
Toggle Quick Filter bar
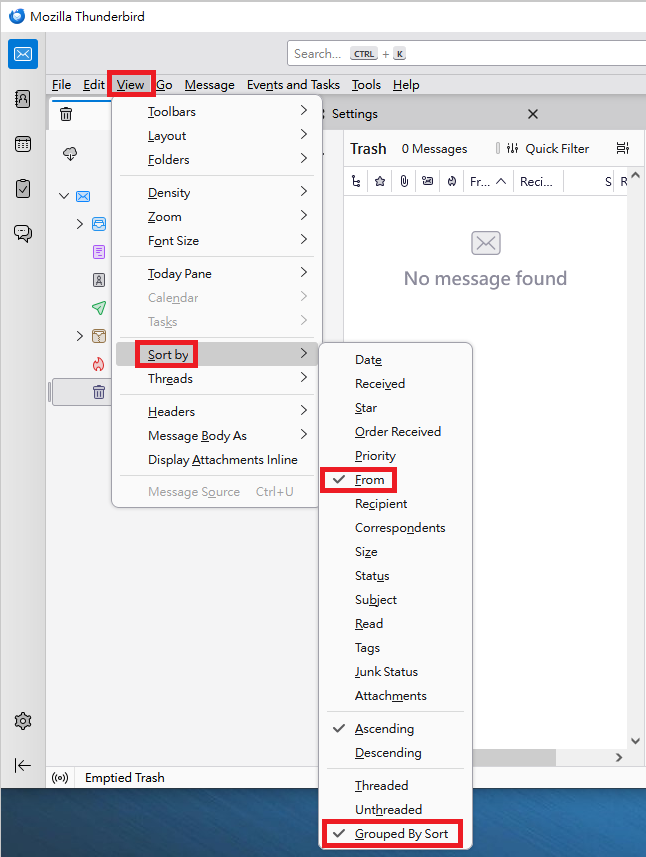coord(548,149)
